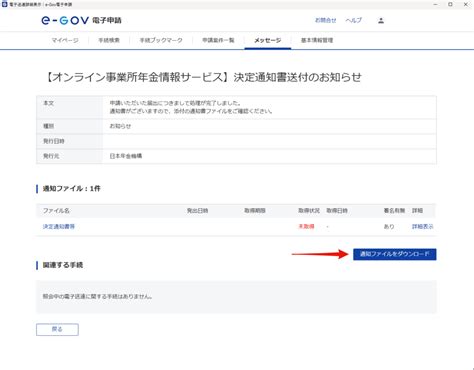Click the 発行日時 row label
The height and width of the screenshot is (370, 474).
54,141
